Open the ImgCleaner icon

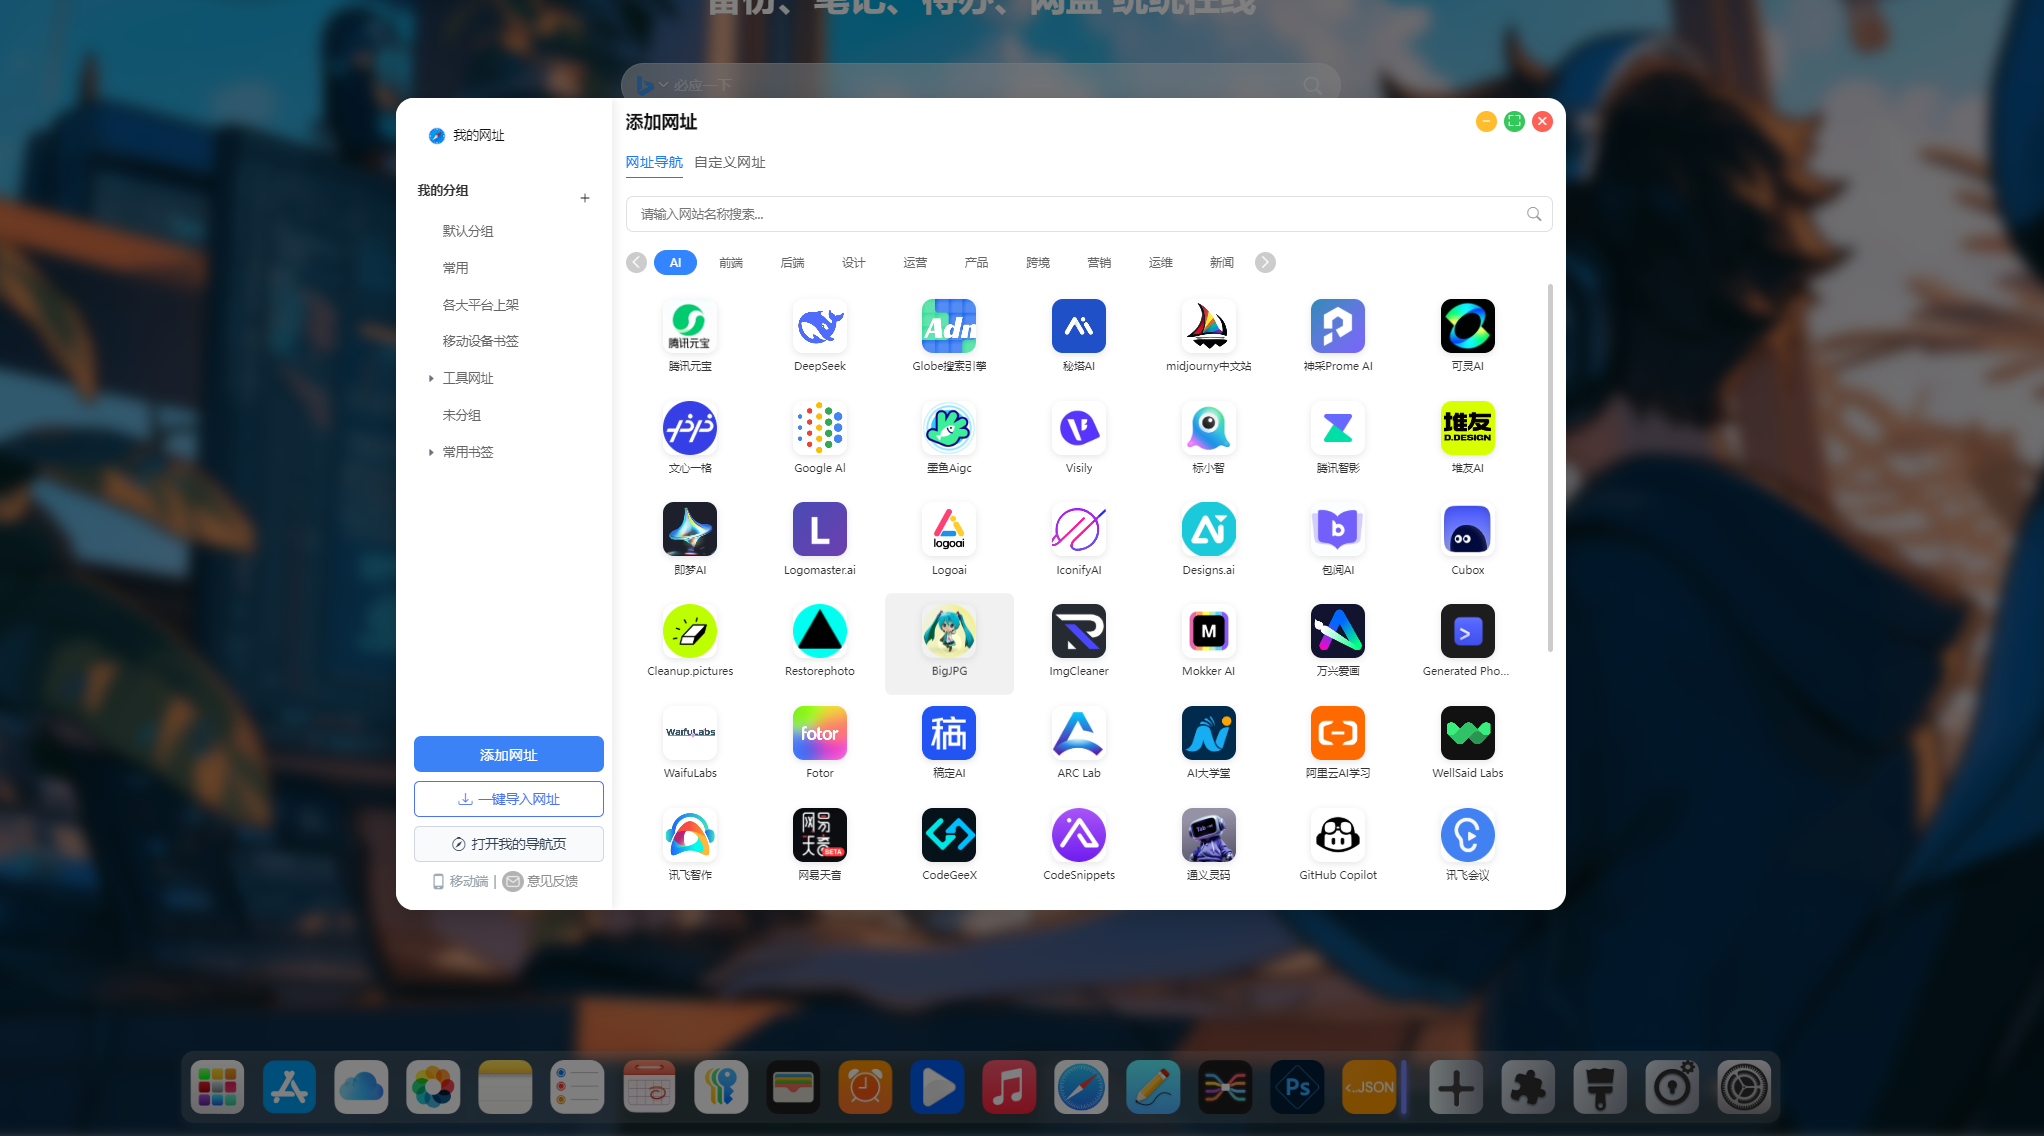(1079, 631)
